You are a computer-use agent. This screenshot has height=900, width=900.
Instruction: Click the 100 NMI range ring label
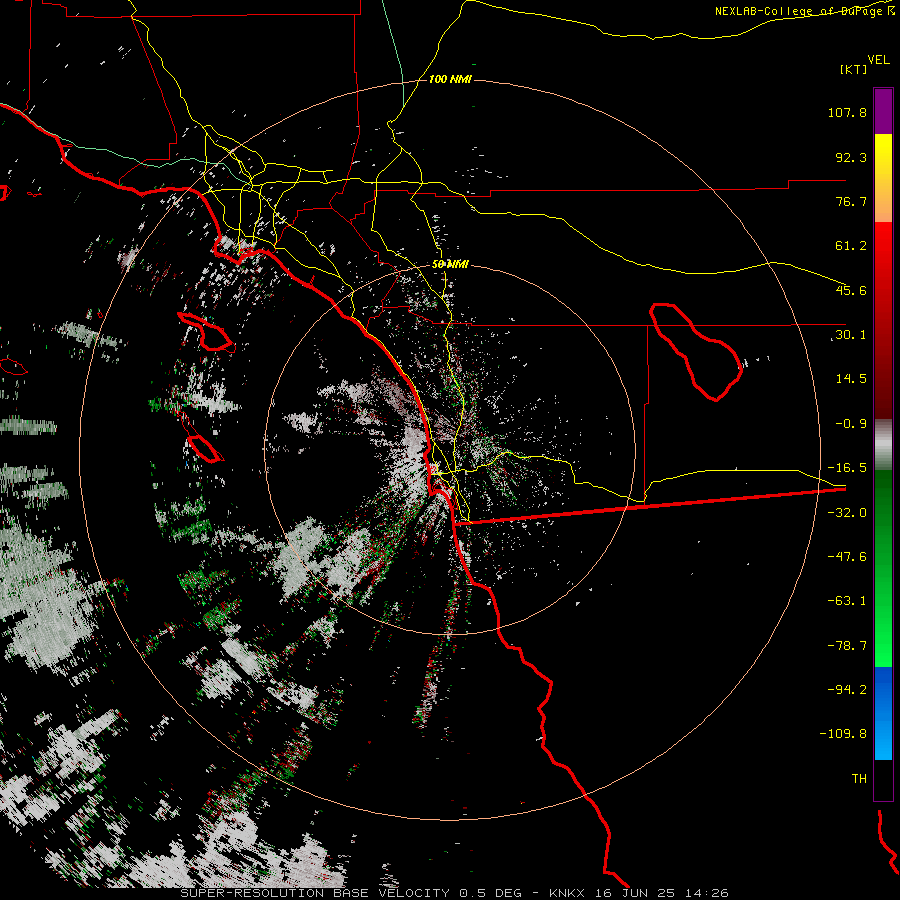tap(450, 79)
